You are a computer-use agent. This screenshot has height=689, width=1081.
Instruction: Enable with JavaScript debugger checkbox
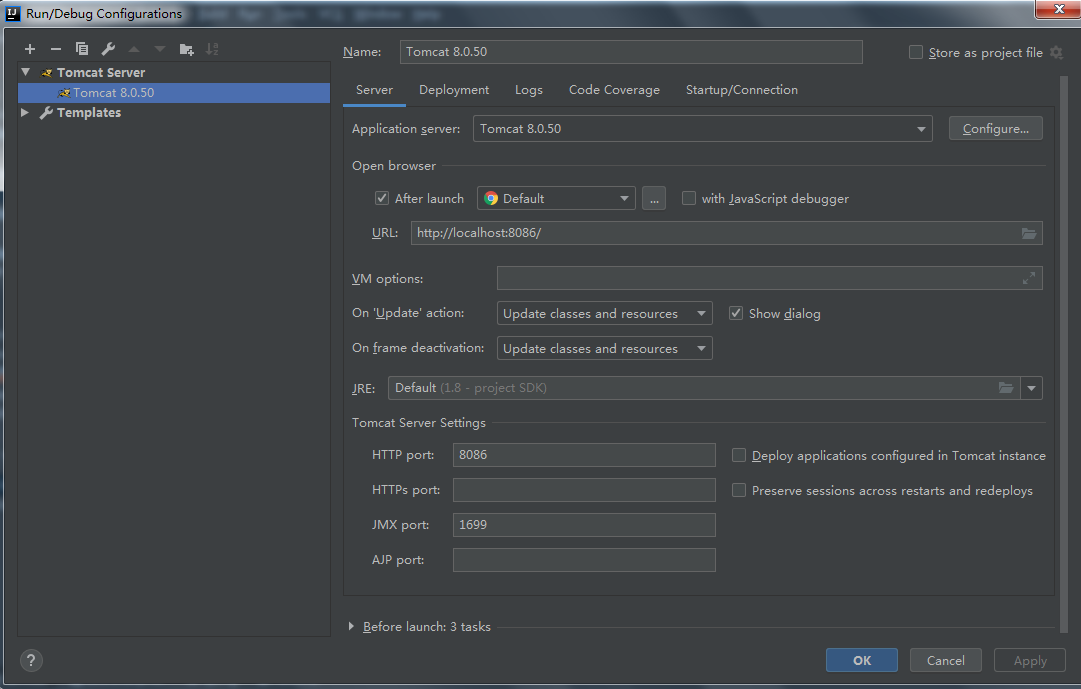(x=689, y=199)
